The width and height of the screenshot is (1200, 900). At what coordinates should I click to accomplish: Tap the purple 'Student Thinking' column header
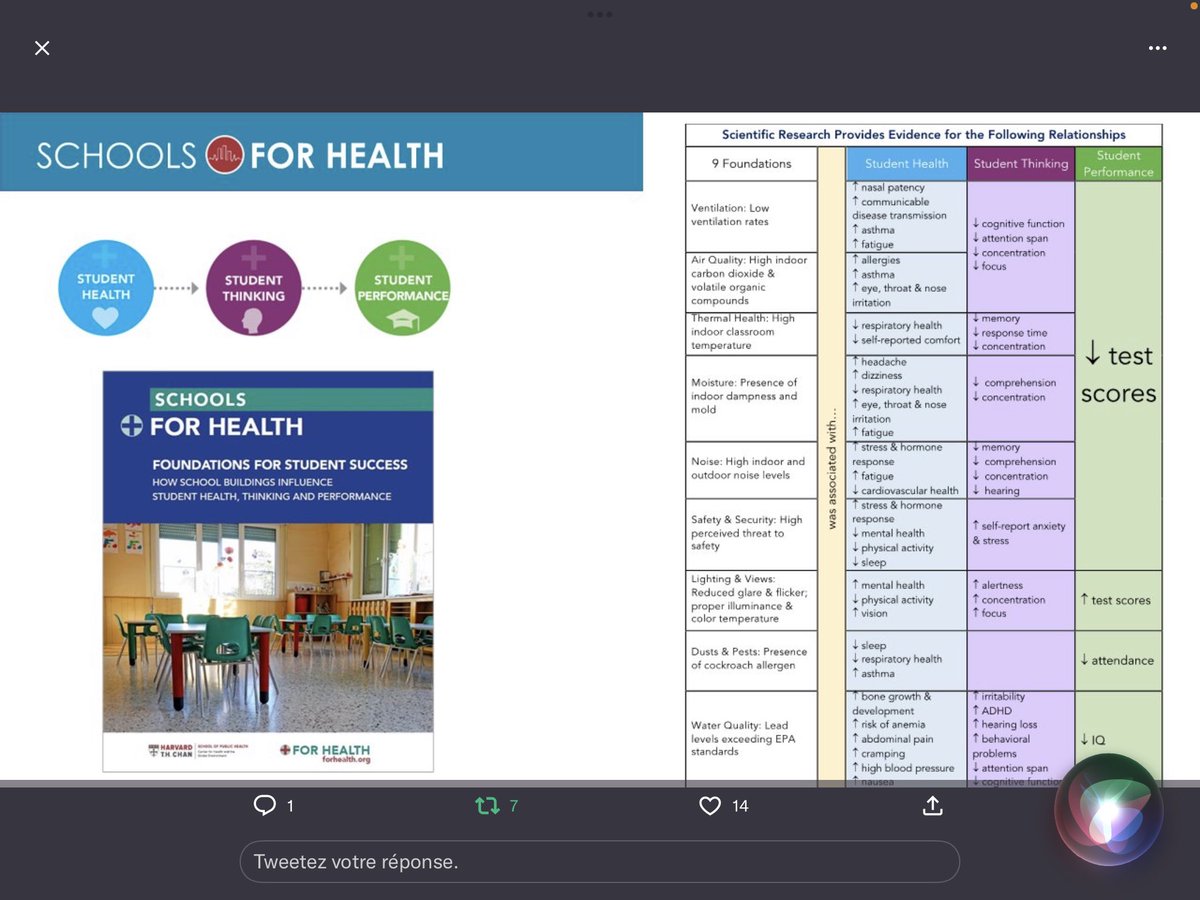[x=1021, y=164]
